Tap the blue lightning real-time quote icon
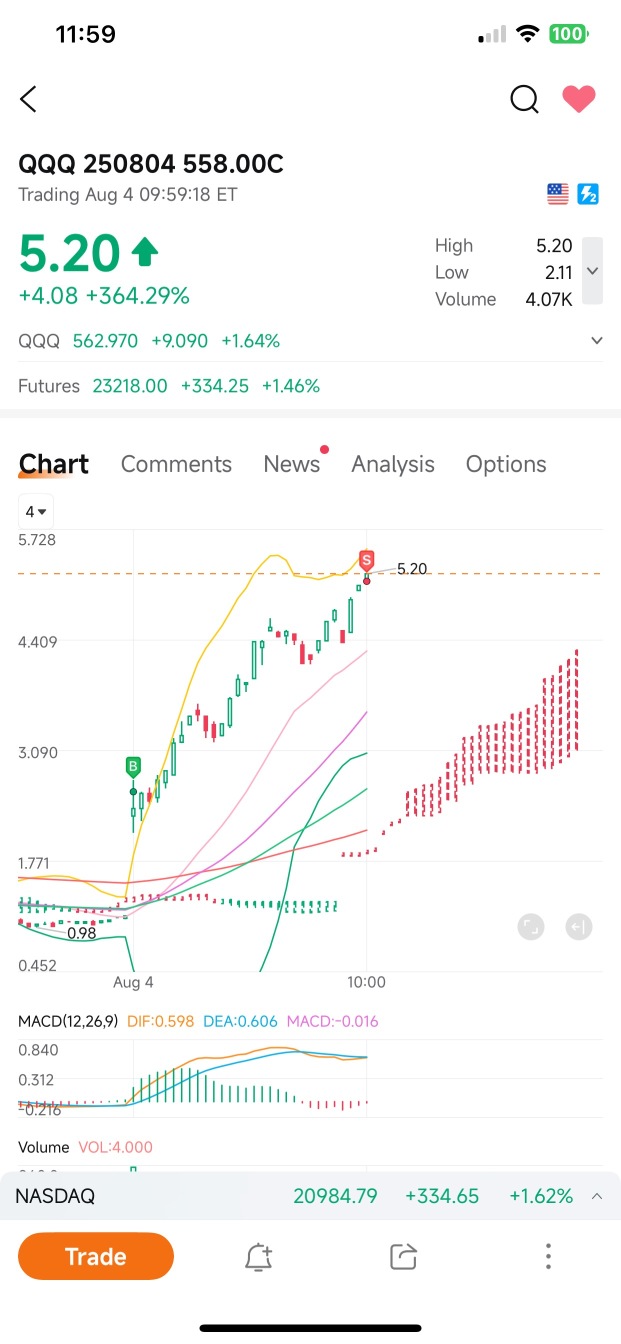621x1344 pixels. click(x=588, y=195)
